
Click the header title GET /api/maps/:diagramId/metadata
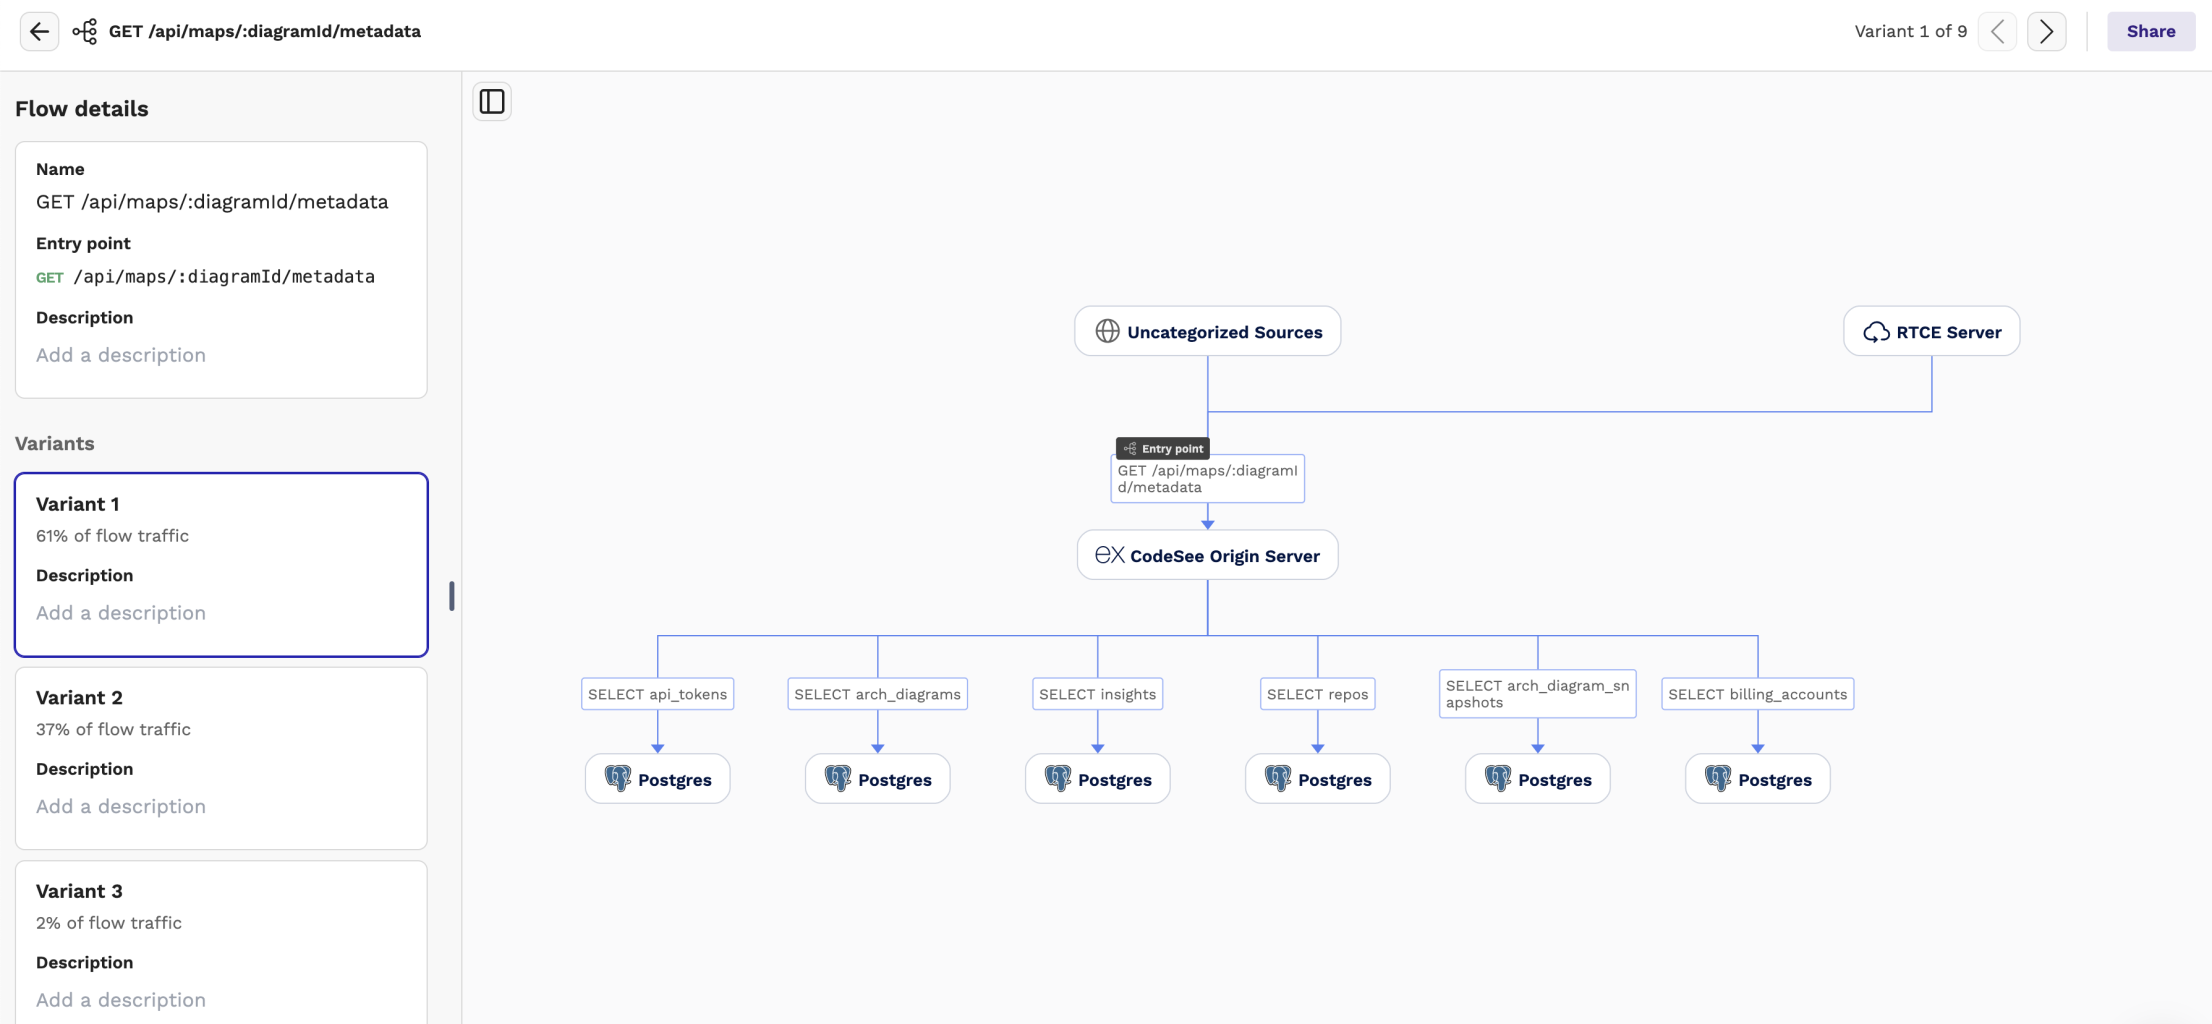pyautogui.click(x=265, y=31)
